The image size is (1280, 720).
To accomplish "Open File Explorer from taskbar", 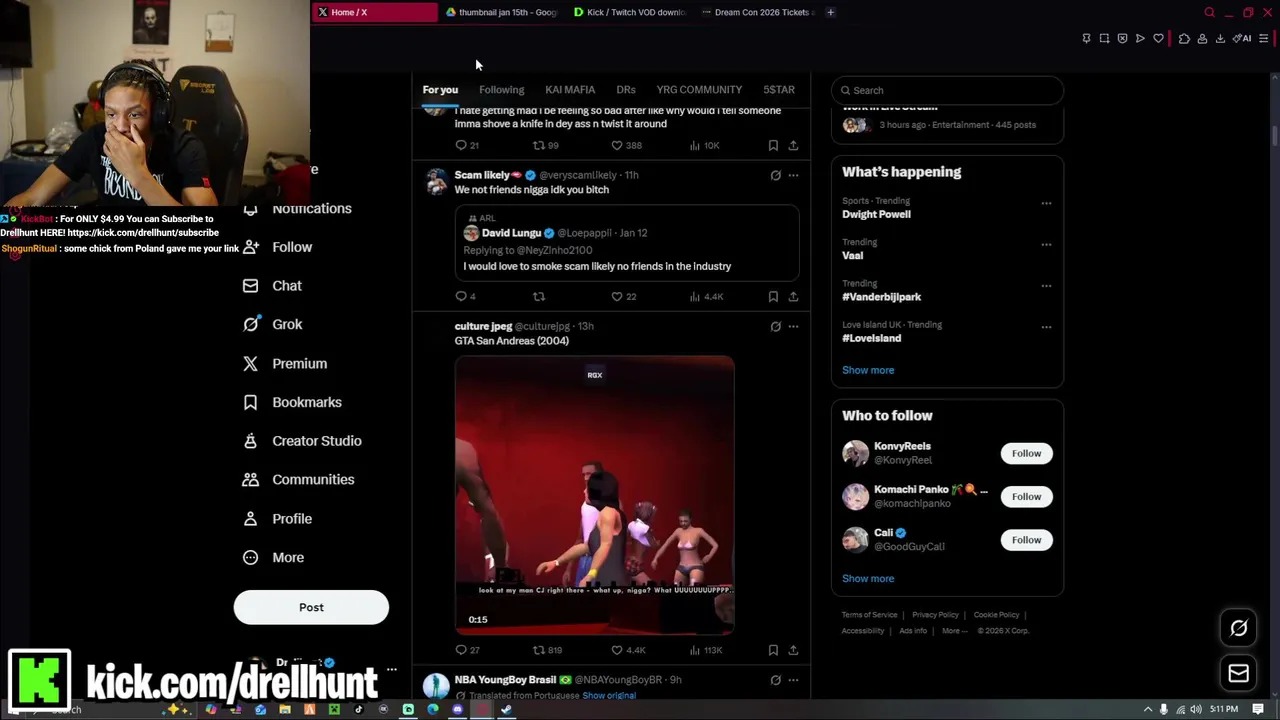I will (x=284, y=710).
